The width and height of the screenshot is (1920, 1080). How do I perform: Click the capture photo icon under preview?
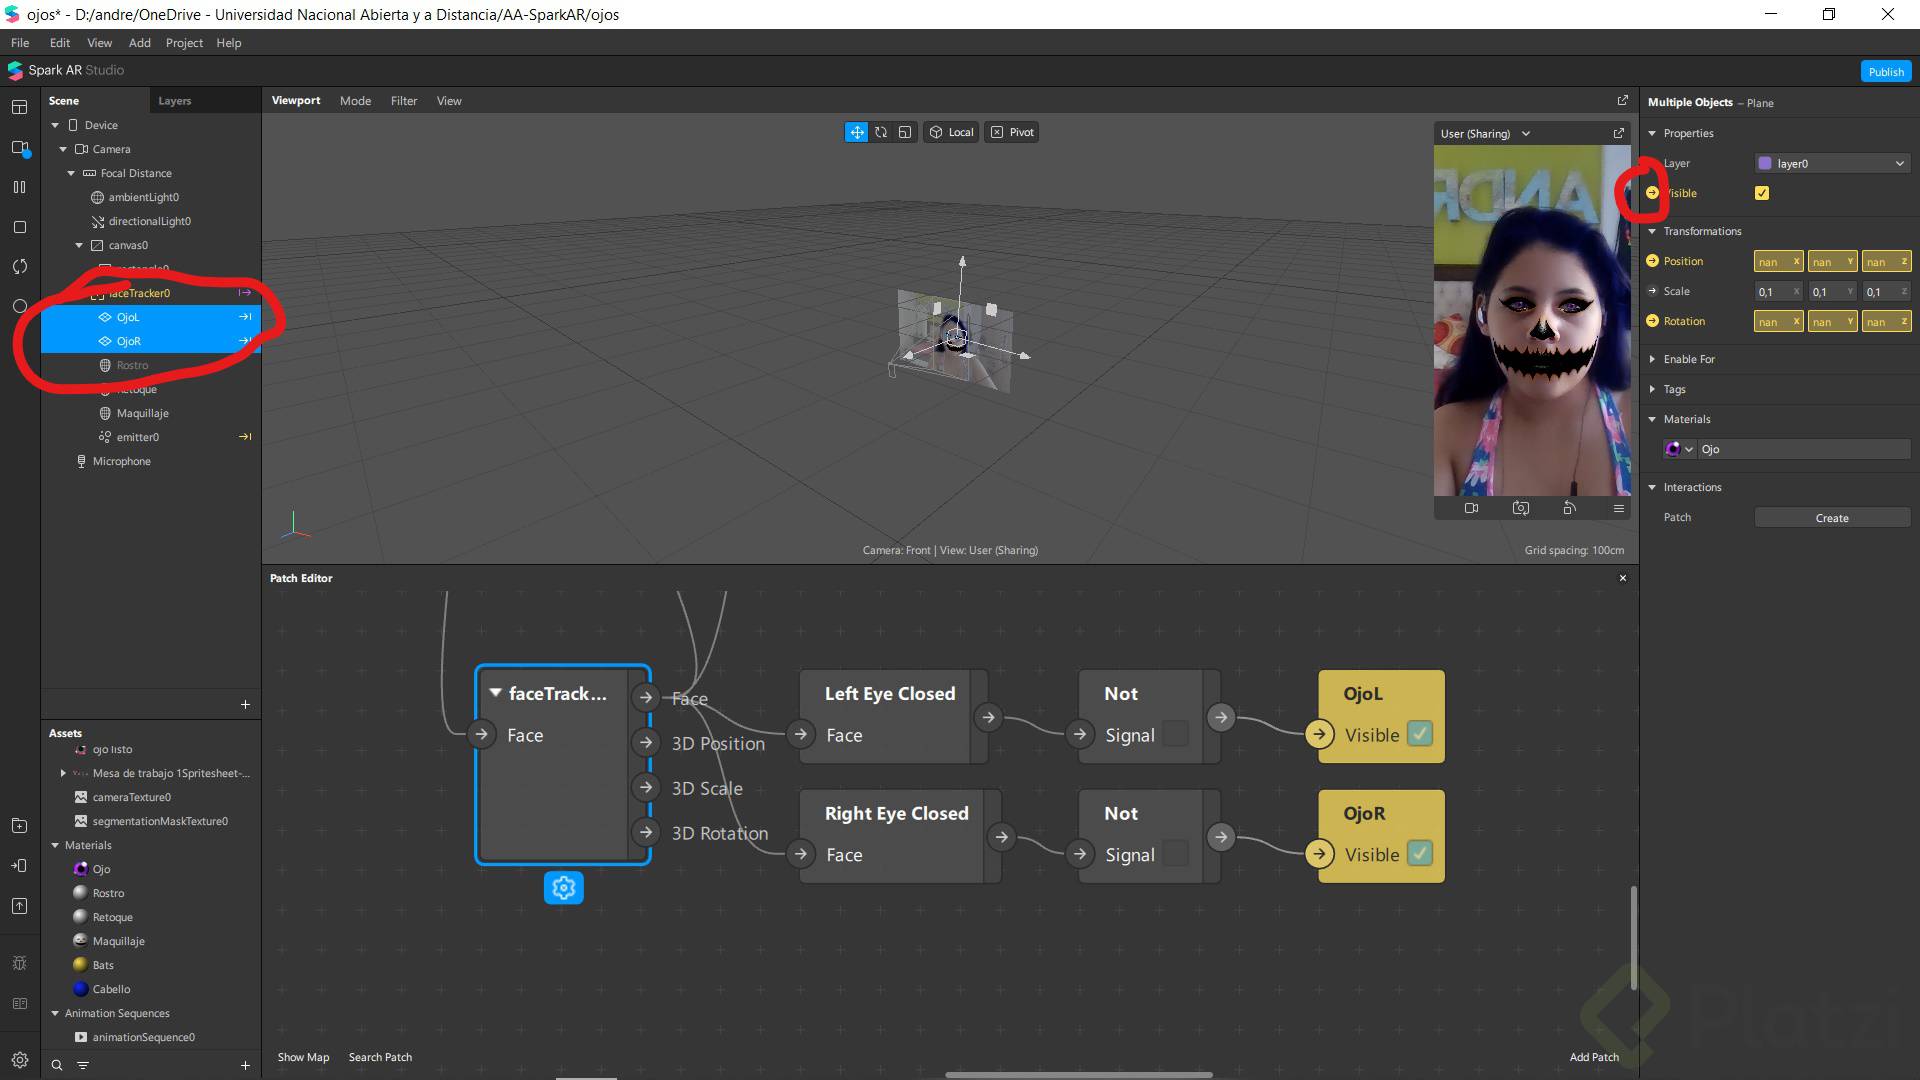click(1520, 508)
